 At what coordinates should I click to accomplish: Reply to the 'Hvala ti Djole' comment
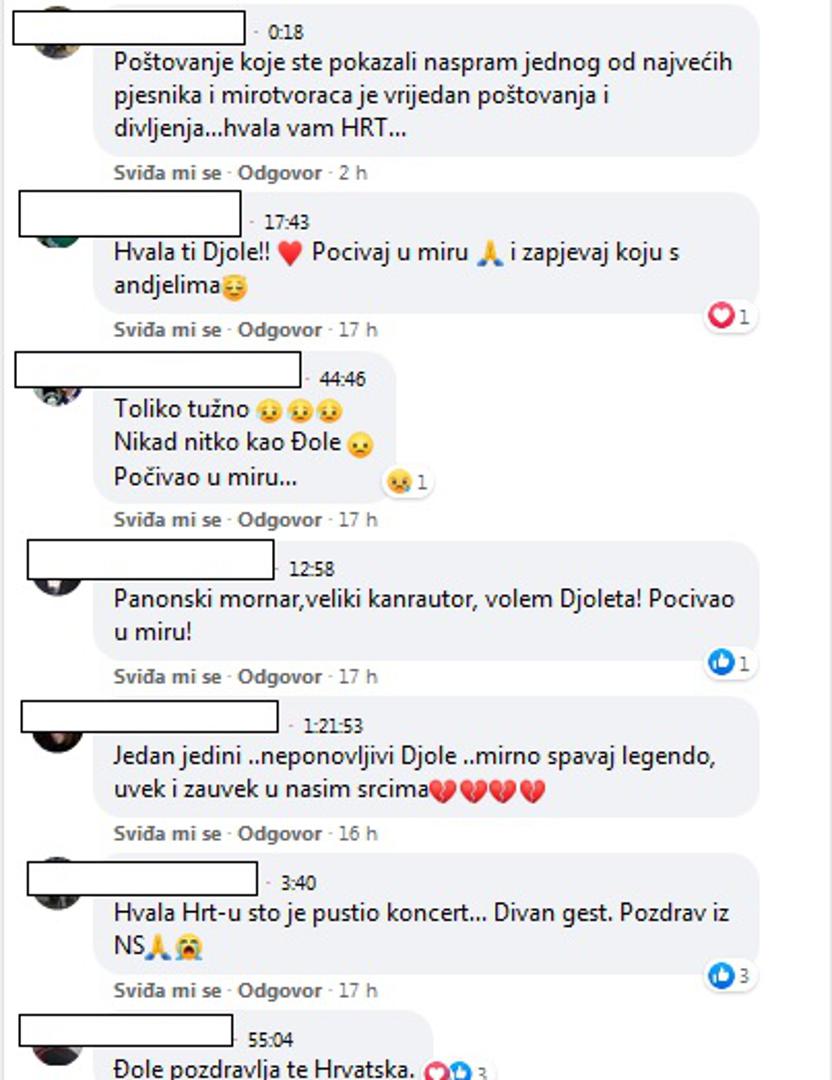(x=280, y=330)
